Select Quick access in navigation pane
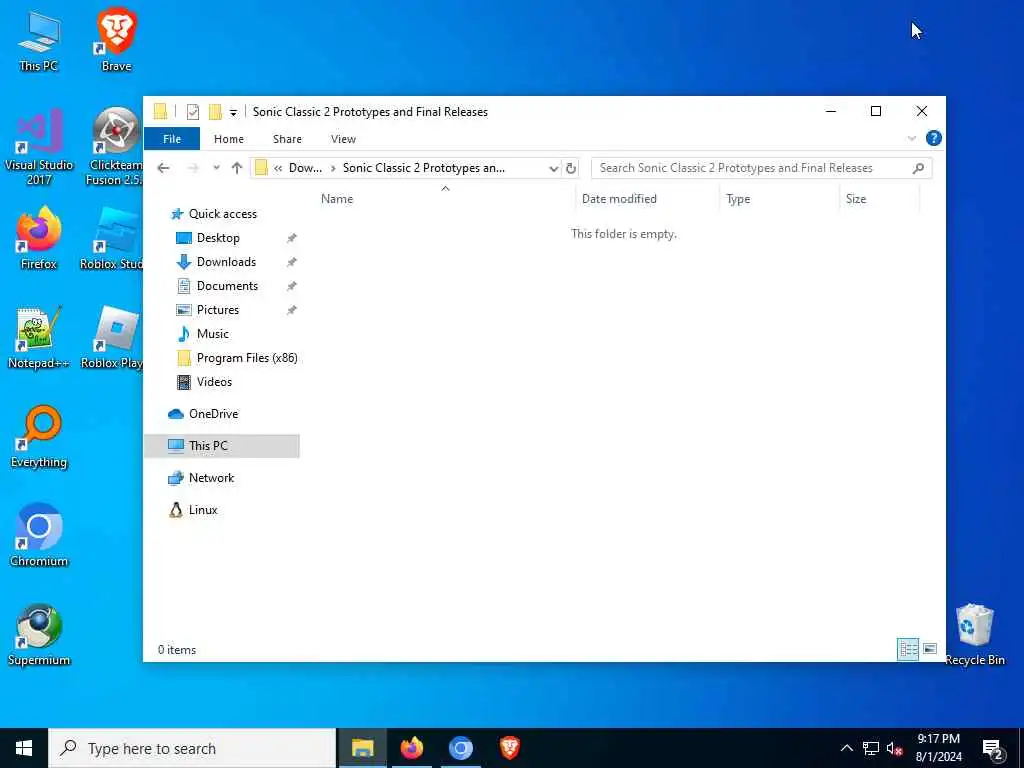 [x=222, y=214]
